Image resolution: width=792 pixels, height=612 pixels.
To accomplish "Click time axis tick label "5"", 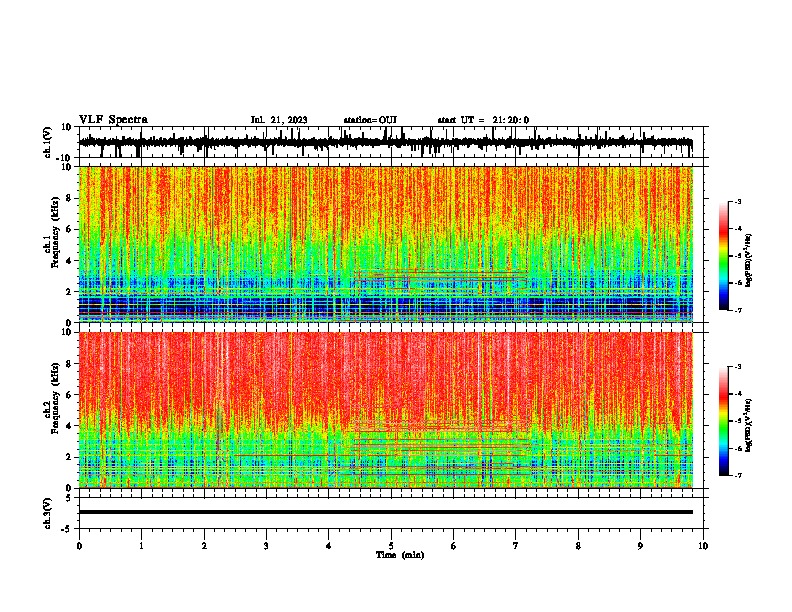I will pos(391,546).
